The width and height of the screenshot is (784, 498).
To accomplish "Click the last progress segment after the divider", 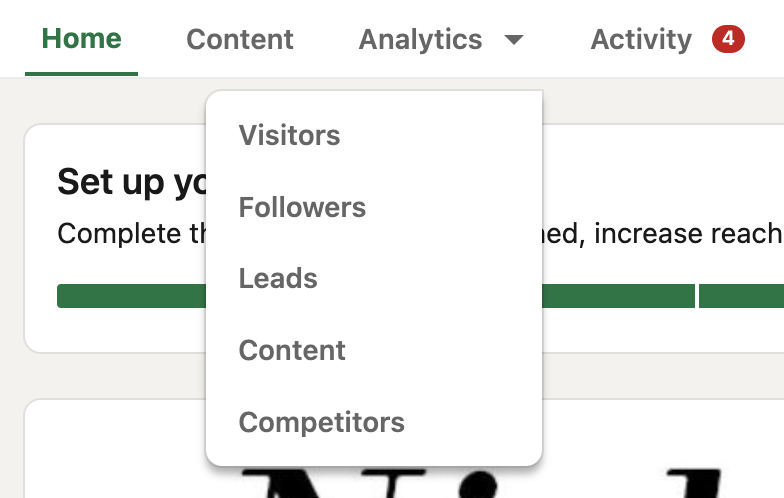I will click(x=742, y=296).
